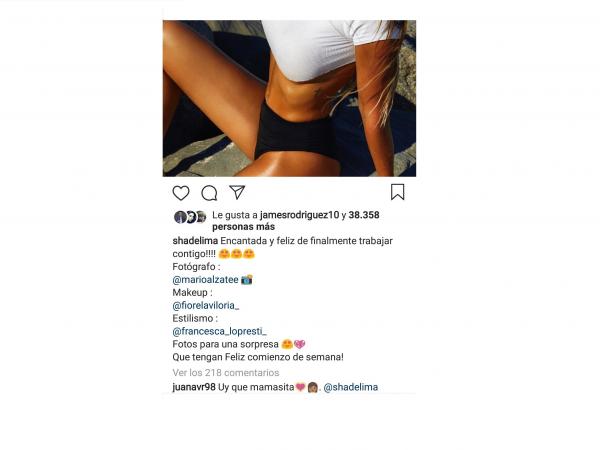600x450 pixels.
Task: Click the hugging emojis after contigo!!!!
Action: (236, 254)
